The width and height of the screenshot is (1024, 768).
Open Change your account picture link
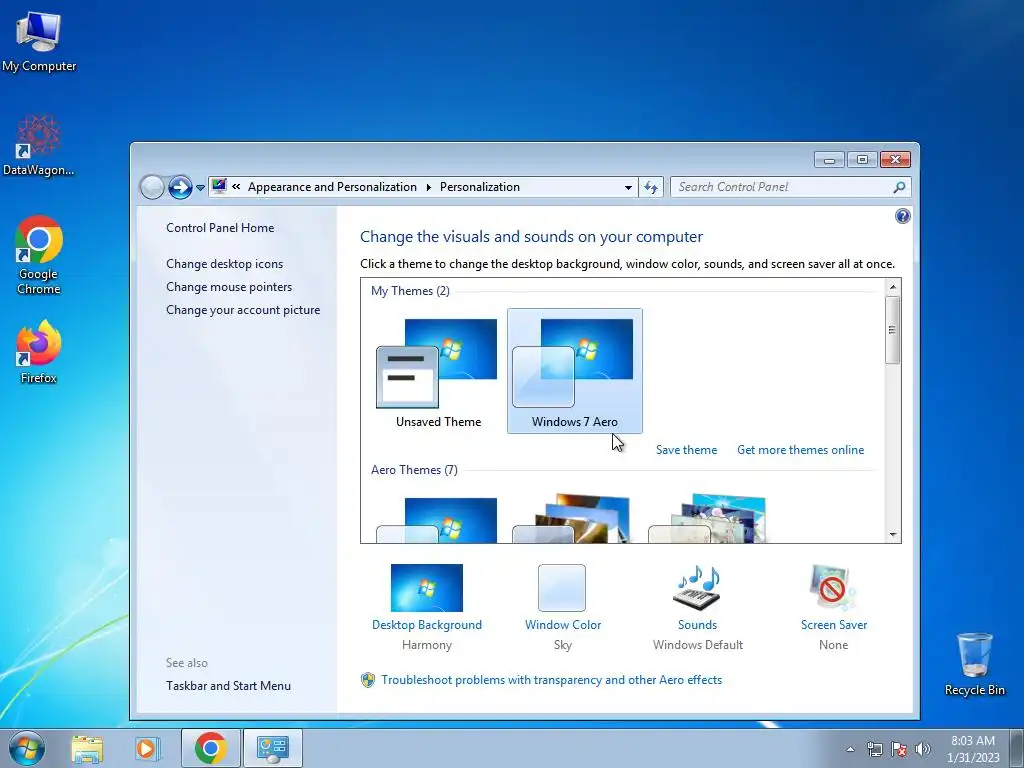pyautogui.click(x=243, y=310)
